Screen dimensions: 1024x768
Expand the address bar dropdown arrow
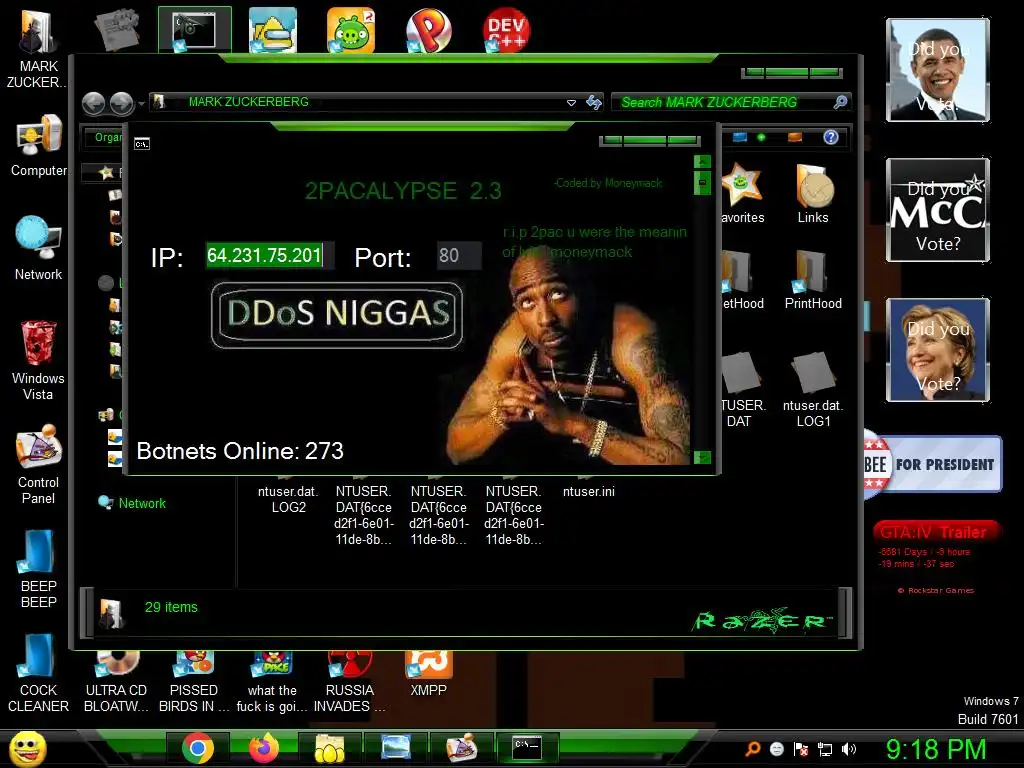tap(571, 103)
